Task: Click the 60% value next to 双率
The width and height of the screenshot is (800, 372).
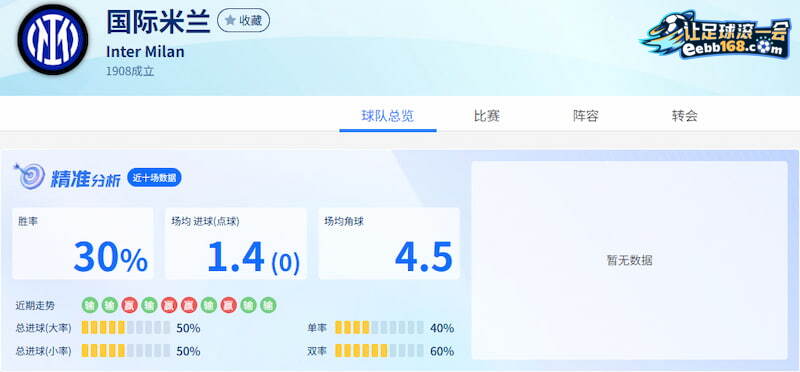Action: click(x=442, y=352)
